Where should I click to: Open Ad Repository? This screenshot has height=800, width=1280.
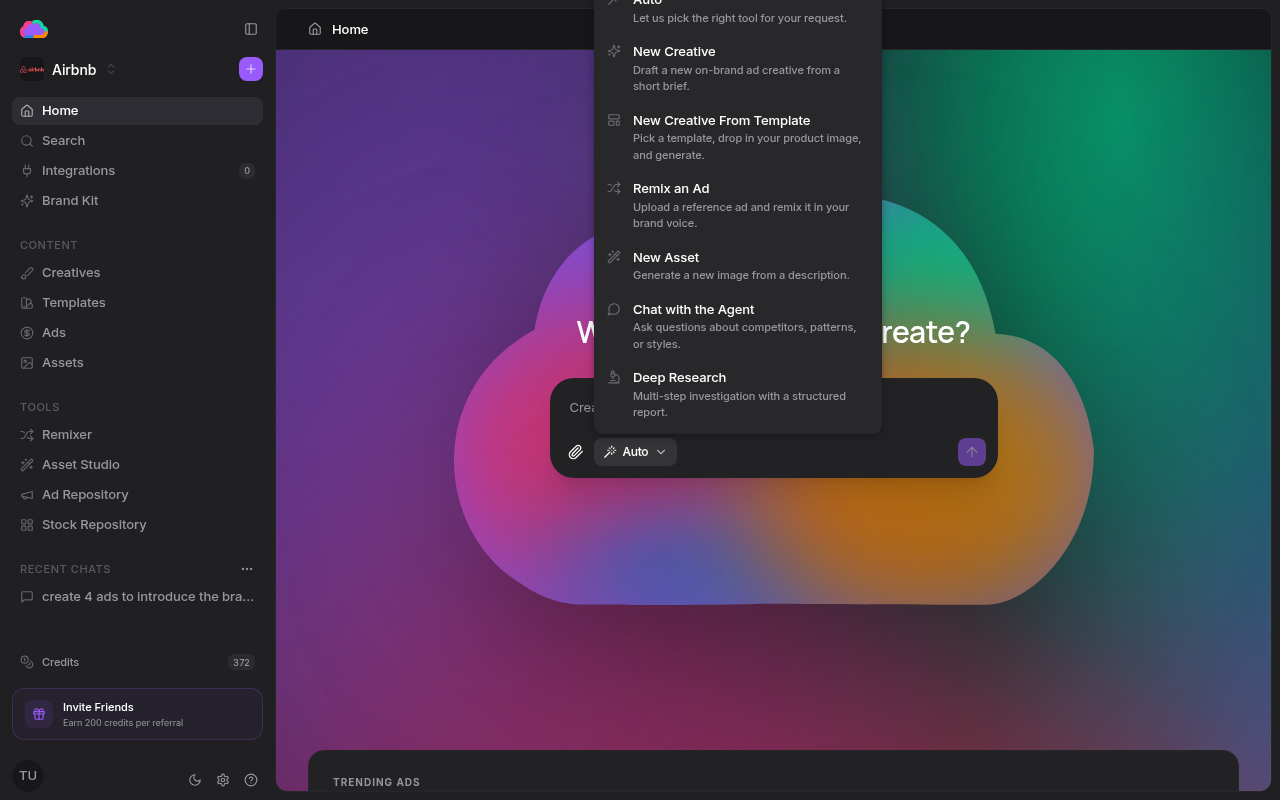[x=137, y=495]
